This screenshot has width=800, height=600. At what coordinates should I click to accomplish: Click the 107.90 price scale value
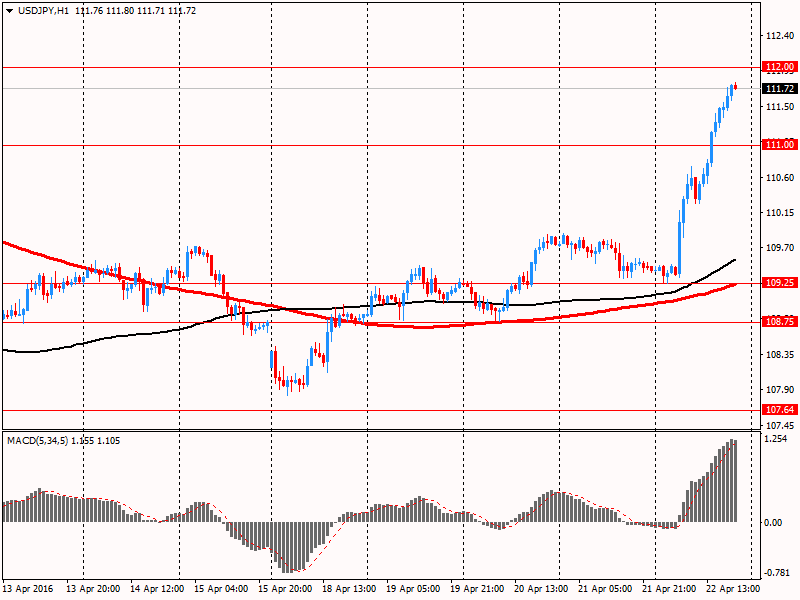coord(780,390)
